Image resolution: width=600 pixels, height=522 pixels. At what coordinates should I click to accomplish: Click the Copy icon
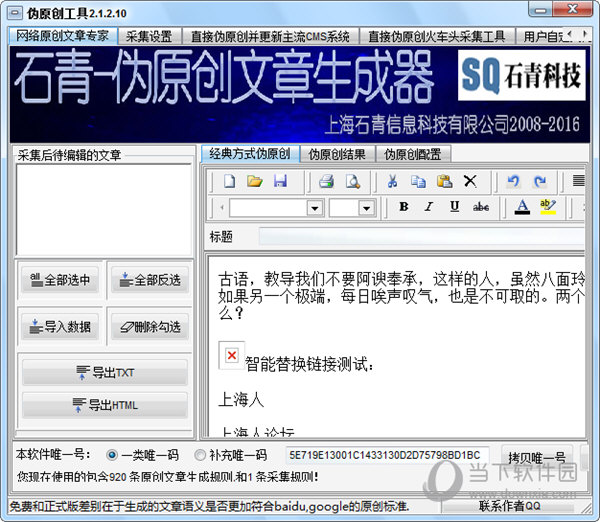[418, 181]
